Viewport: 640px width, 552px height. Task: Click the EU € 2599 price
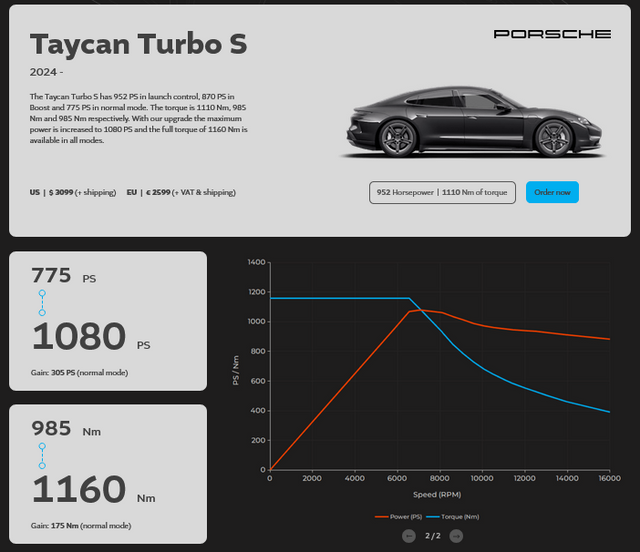[181, 192]
